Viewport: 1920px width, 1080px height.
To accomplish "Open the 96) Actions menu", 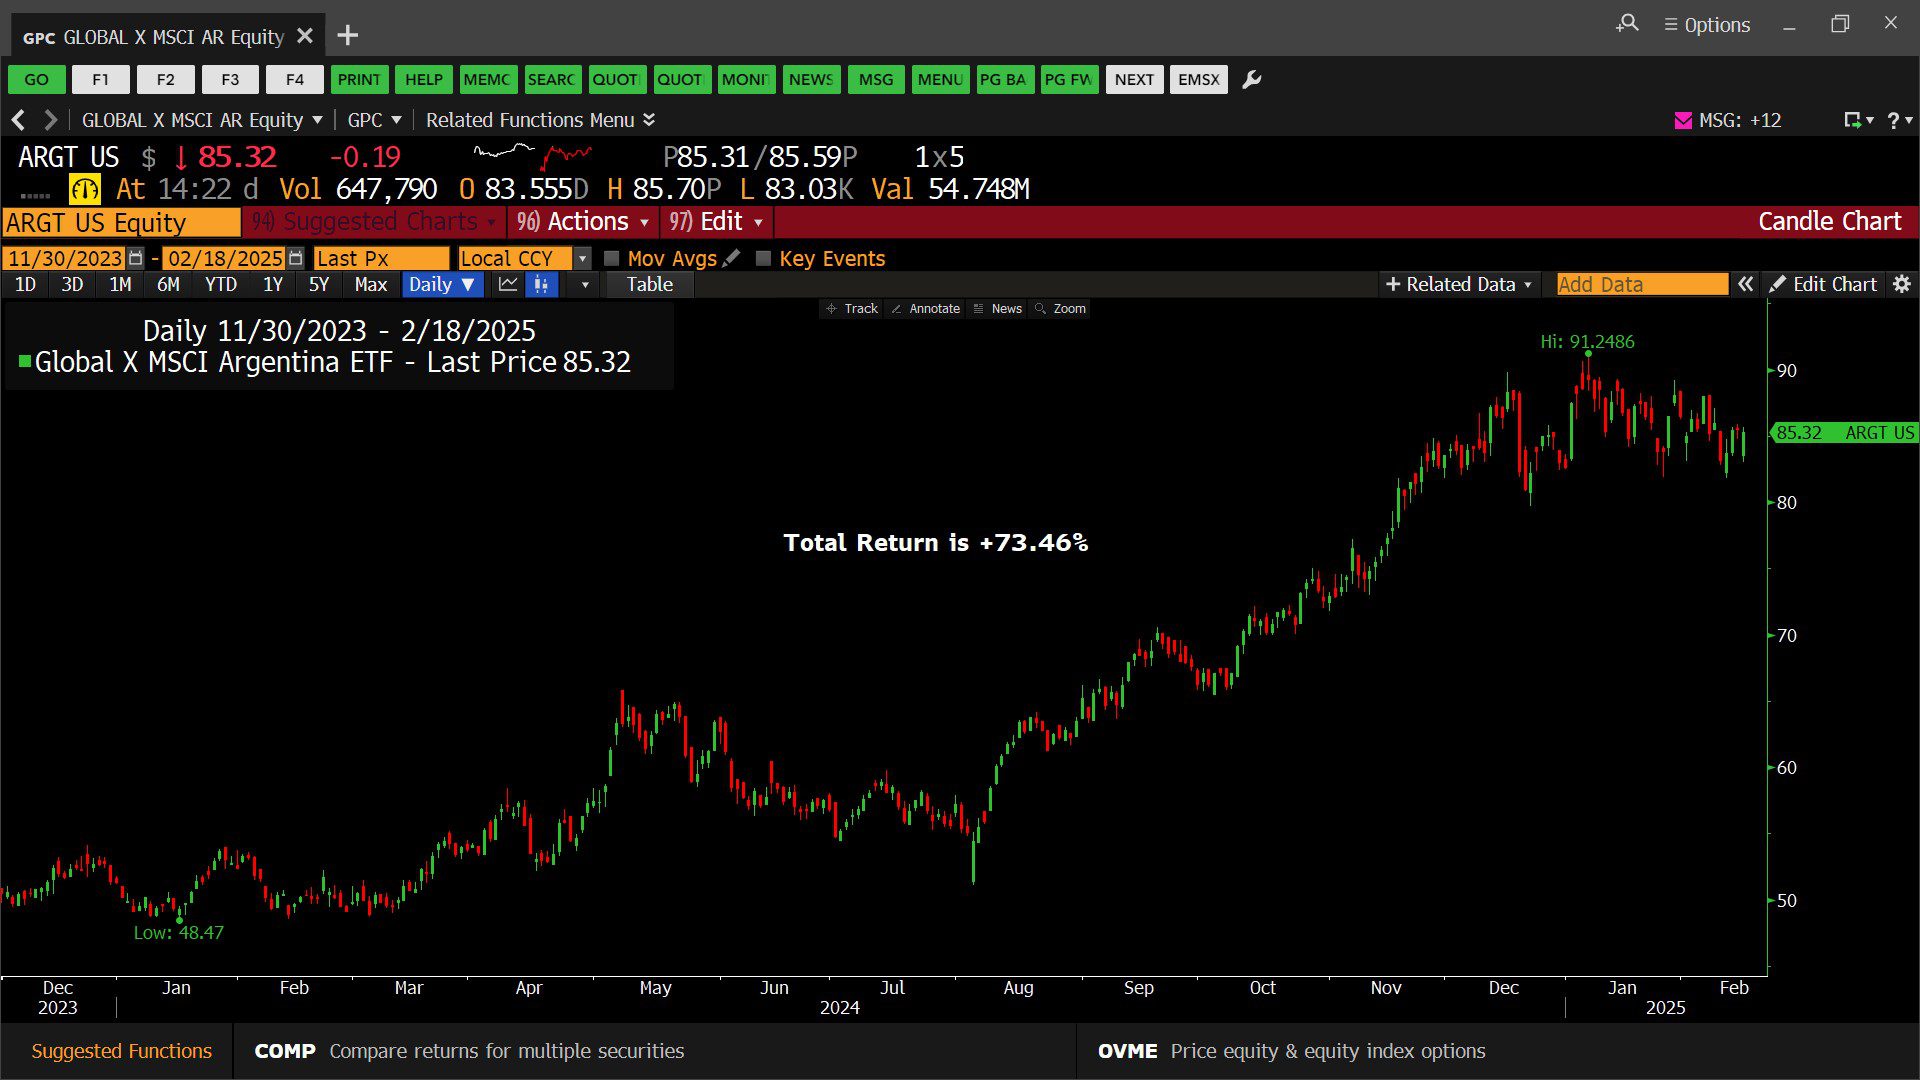I will click(x=584, y=222).
